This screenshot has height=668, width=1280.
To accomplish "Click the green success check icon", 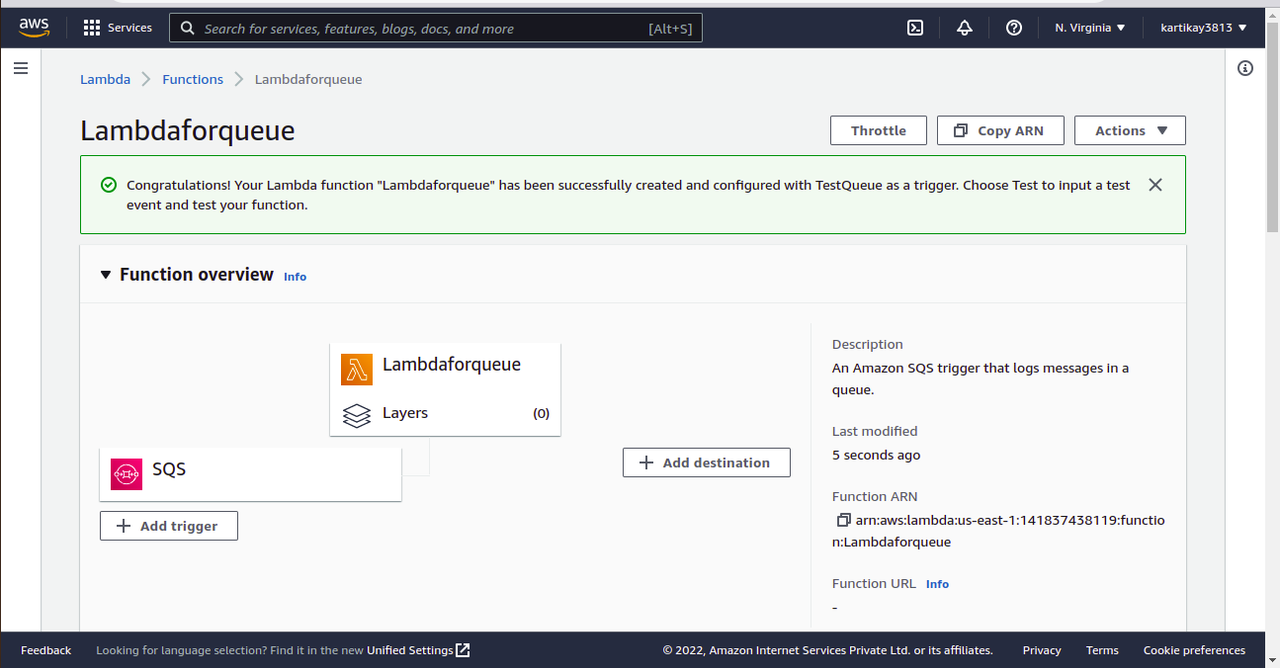I will pyautogui.click(x=109, y=185).
